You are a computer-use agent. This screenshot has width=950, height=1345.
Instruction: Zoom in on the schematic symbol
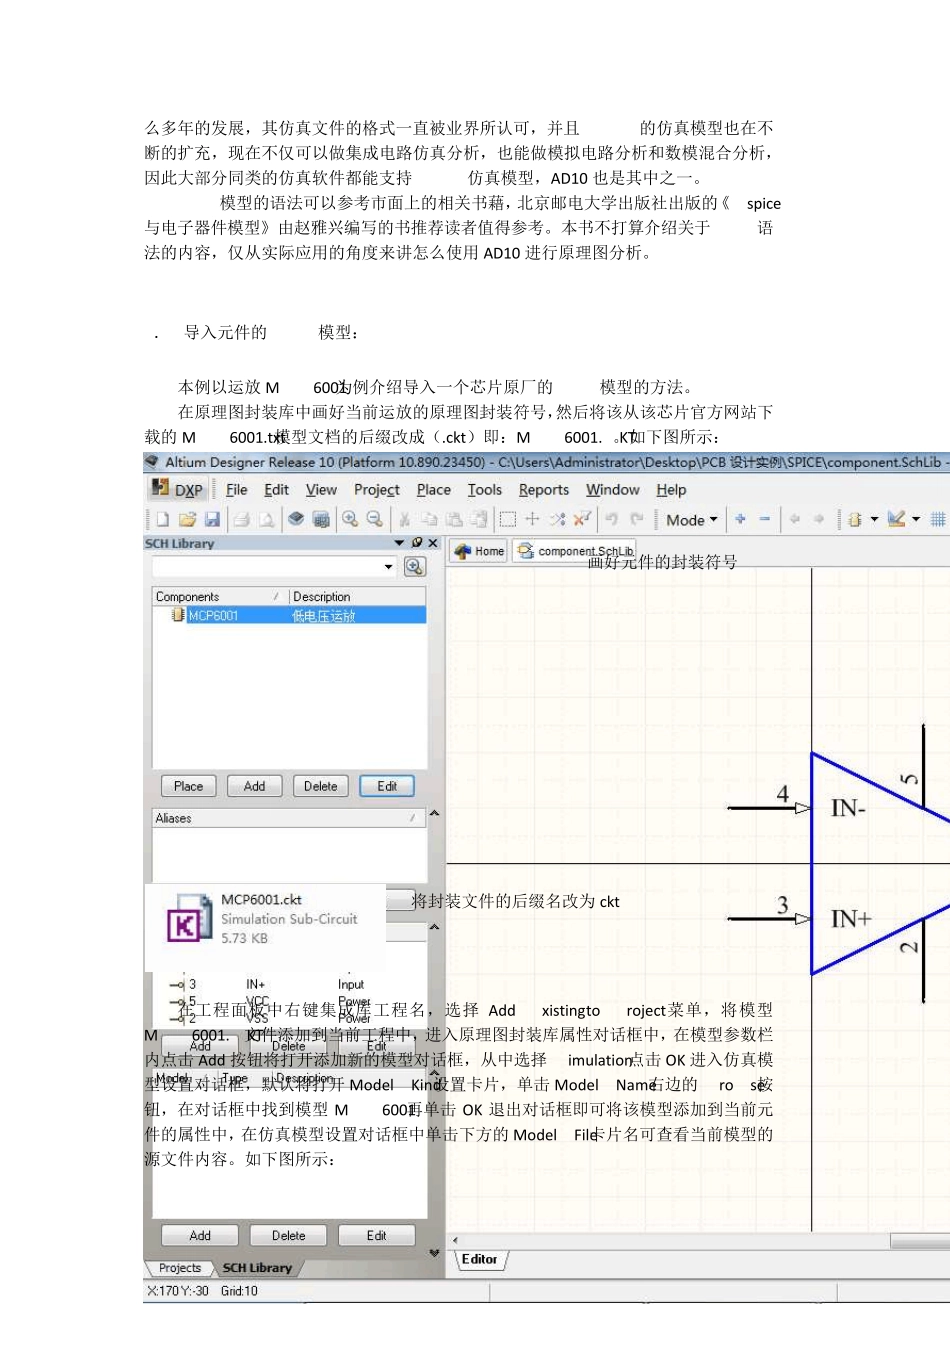click(350, 519)
